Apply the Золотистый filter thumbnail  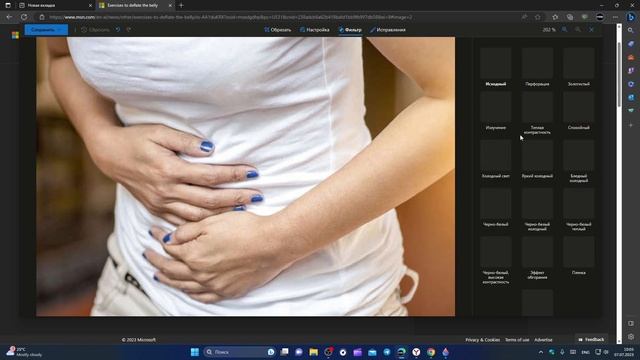tap(578, 63)
